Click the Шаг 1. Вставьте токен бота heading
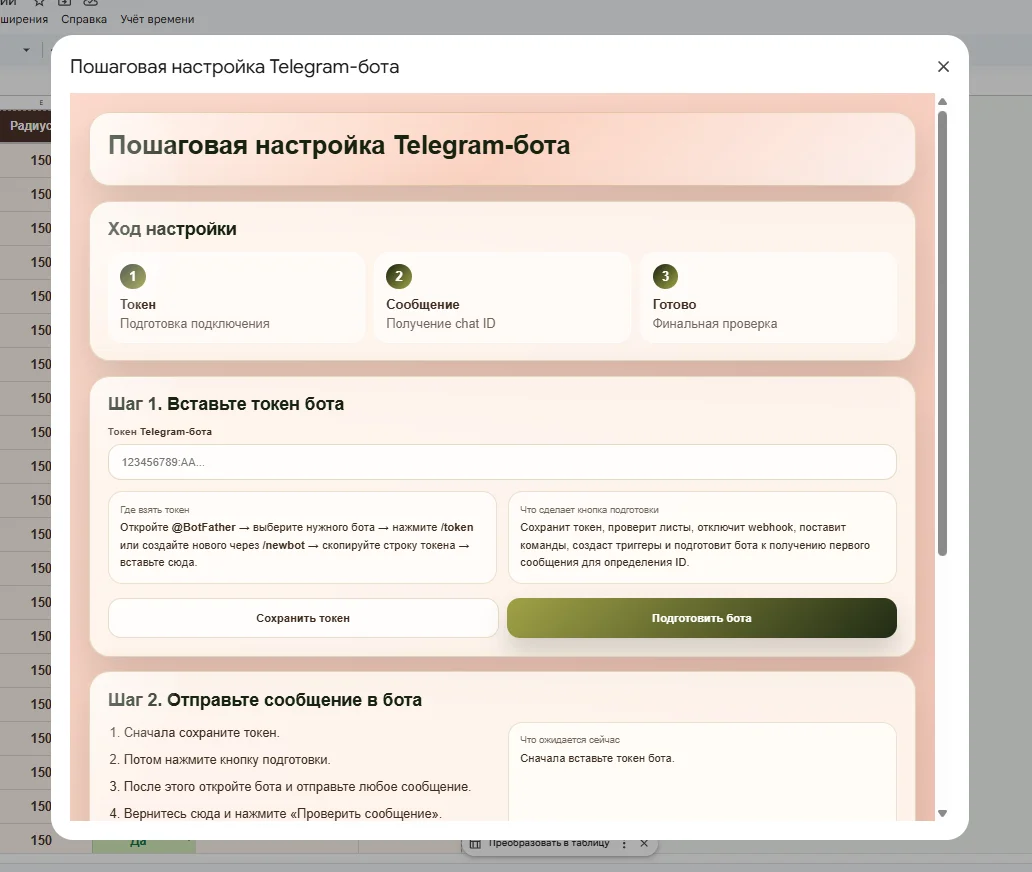The width and height of the screenshot is (1032, 872). tap(226, 403)
